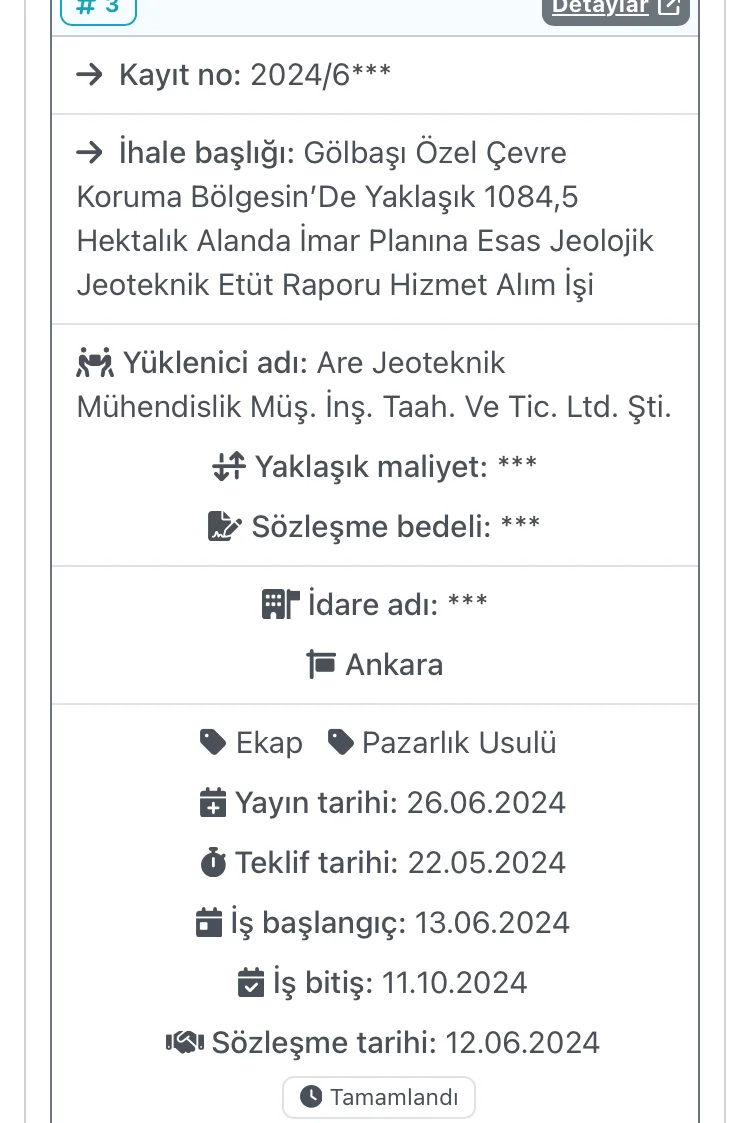Click the flag icon next to Ankara
The width and height of the screenshot is (750, 1123).
pos(321,664)
